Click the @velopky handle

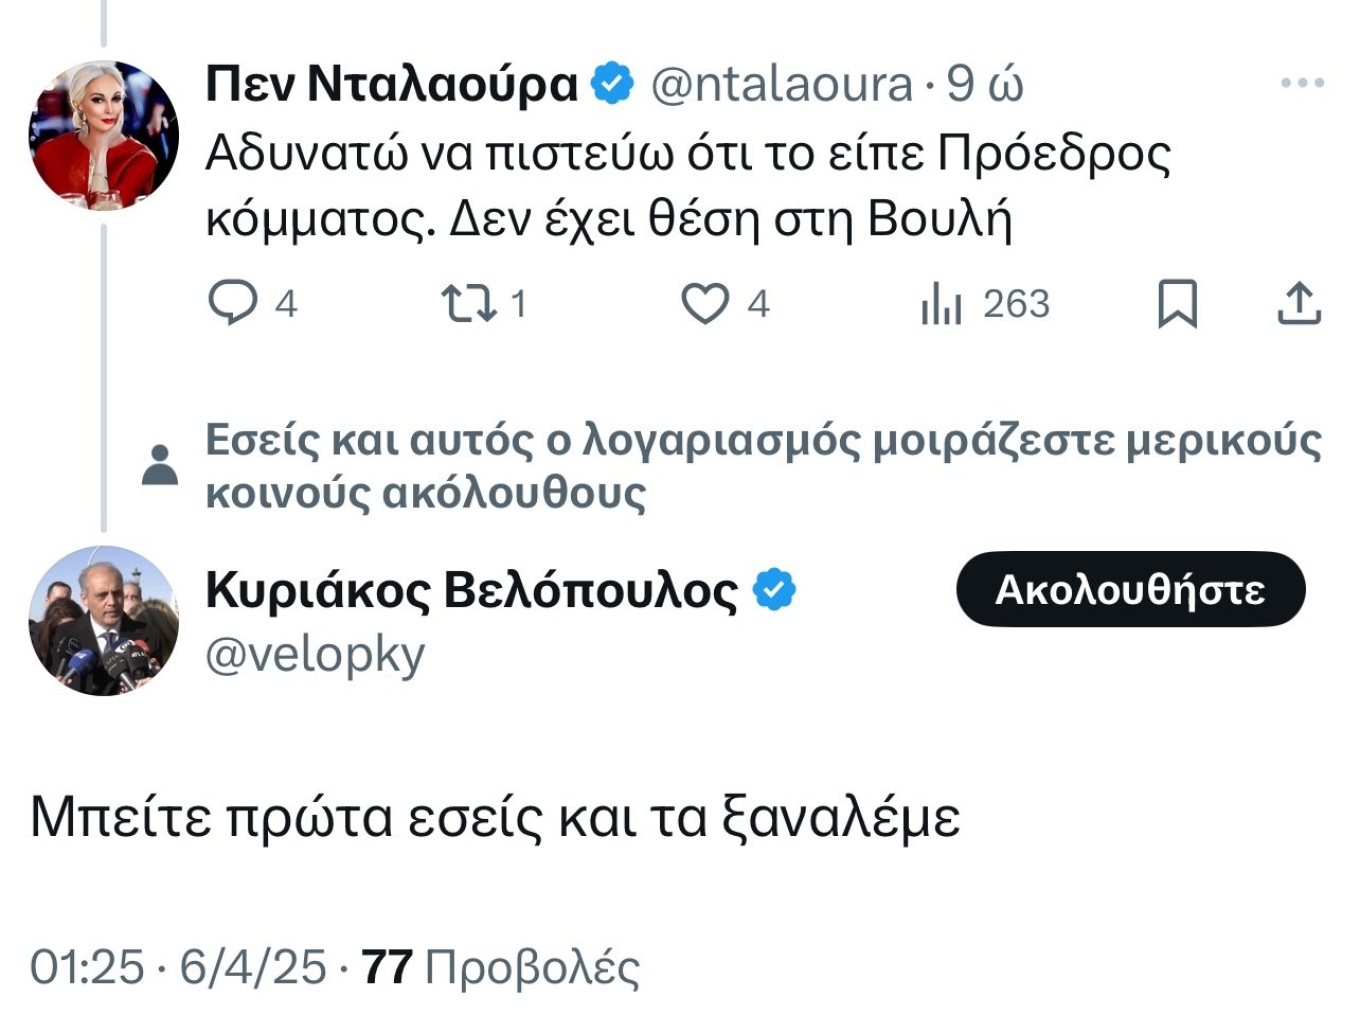coord(315,656)
